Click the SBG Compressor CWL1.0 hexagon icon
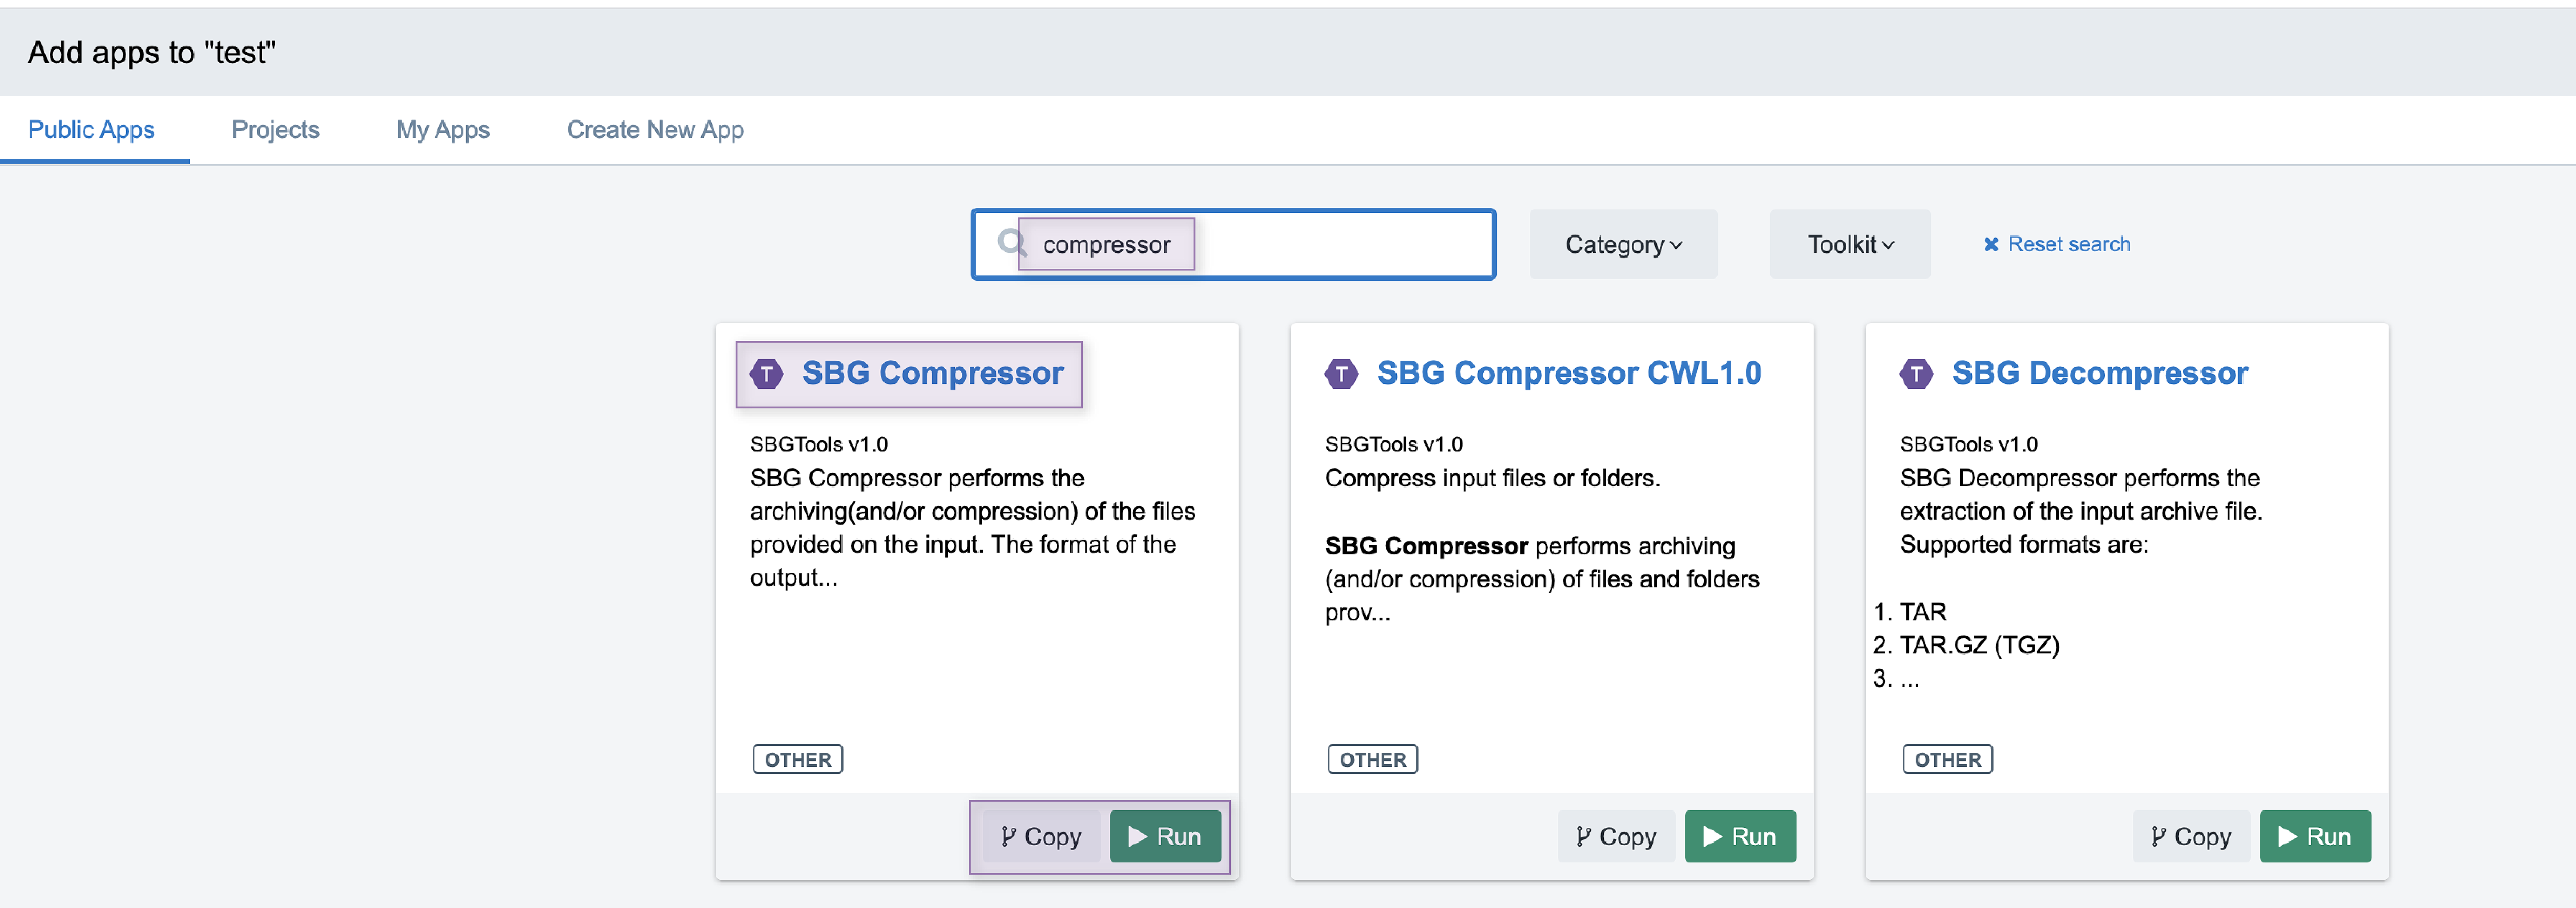 (x=1341, y=374)
